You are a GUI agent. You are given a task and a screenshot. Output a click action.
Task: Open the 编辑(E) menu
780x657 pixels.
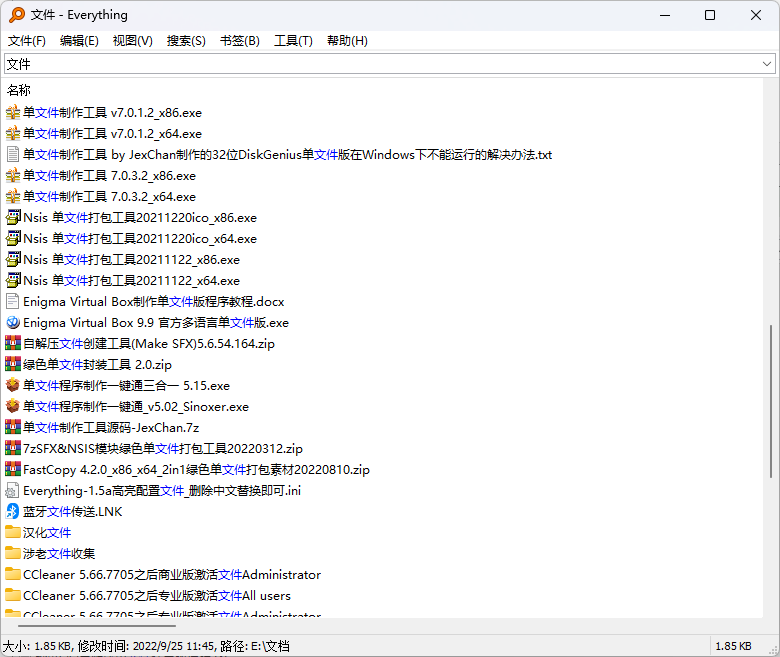79,41
